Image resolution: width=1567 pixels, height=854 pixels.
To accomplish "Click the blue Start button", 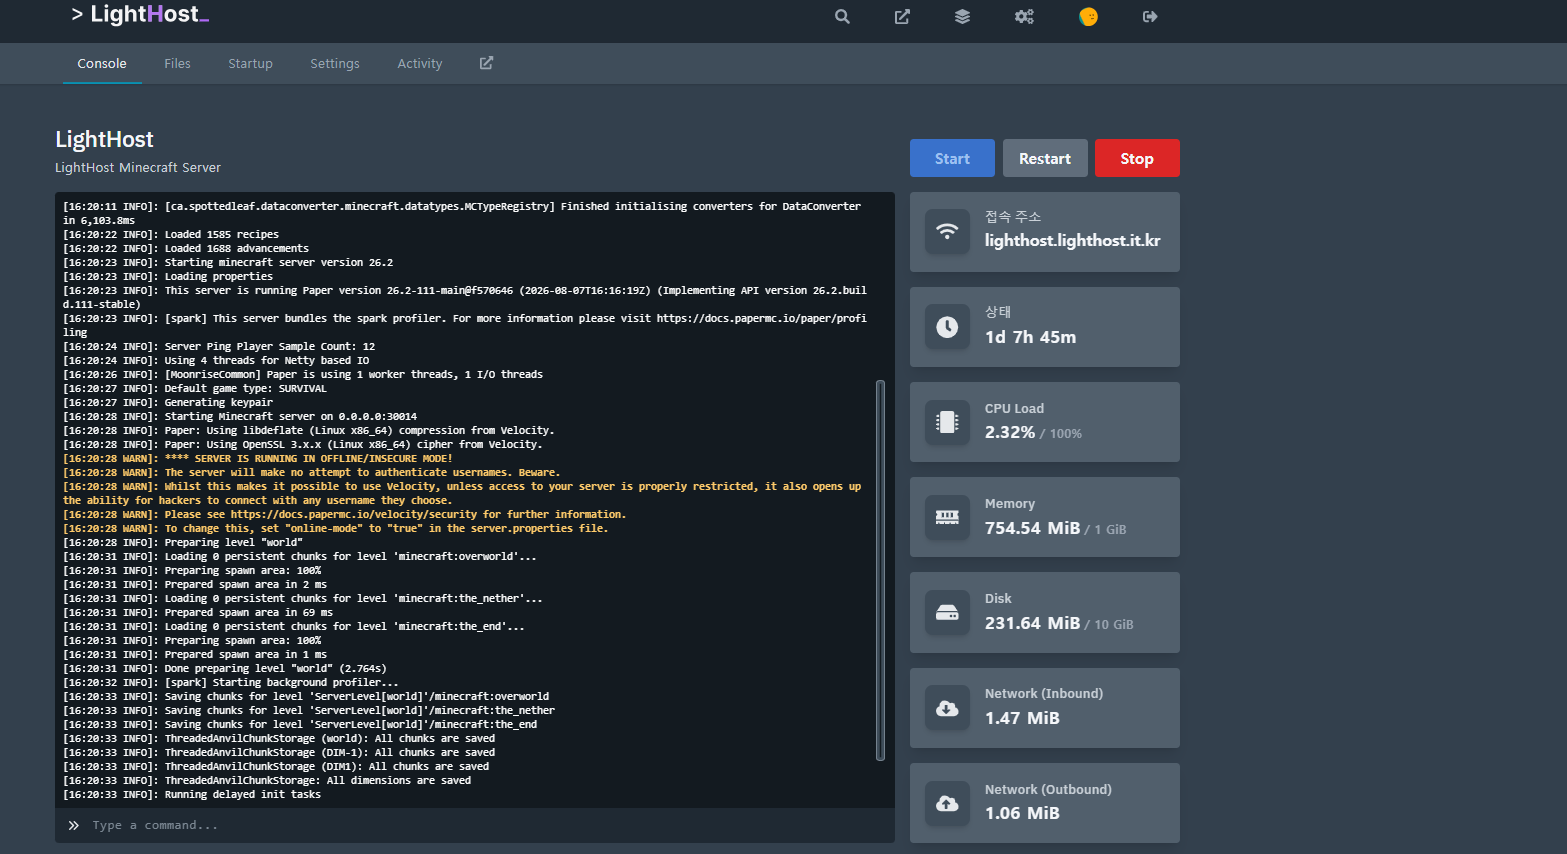I will [x=952, y=158].
